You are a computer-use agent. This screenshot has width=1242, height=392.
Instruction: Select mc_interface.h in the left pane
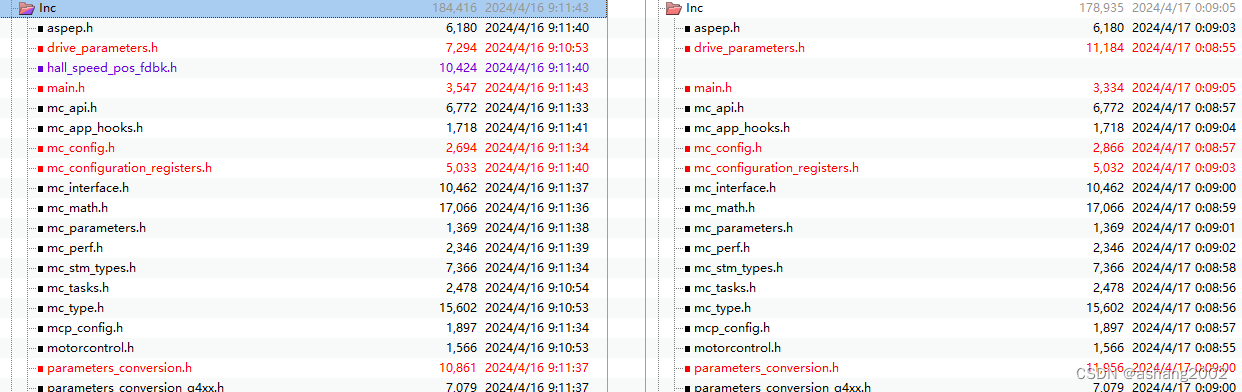pos(88,188)
